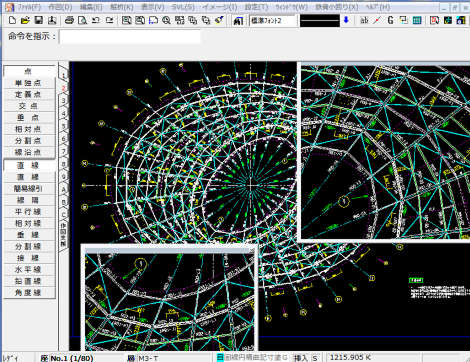Create a new file with the blank page icon
The height and width of the screenshot is (362, 470).
12,20
